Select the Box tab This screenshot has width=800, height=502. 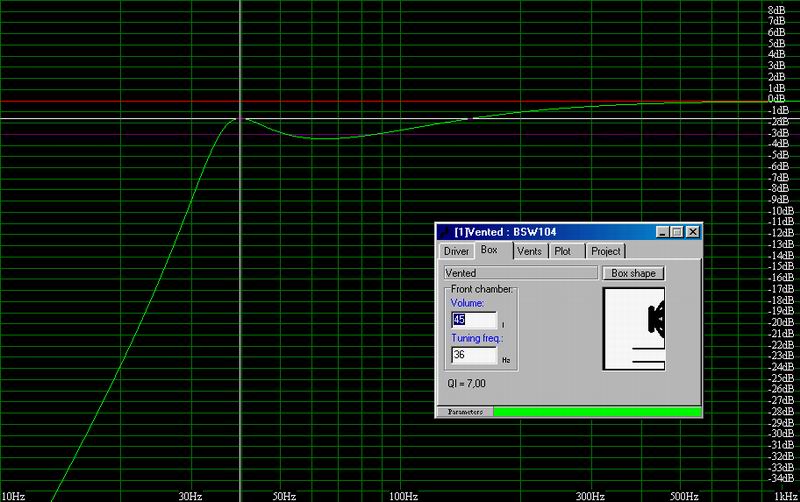(x=490, y=250)
